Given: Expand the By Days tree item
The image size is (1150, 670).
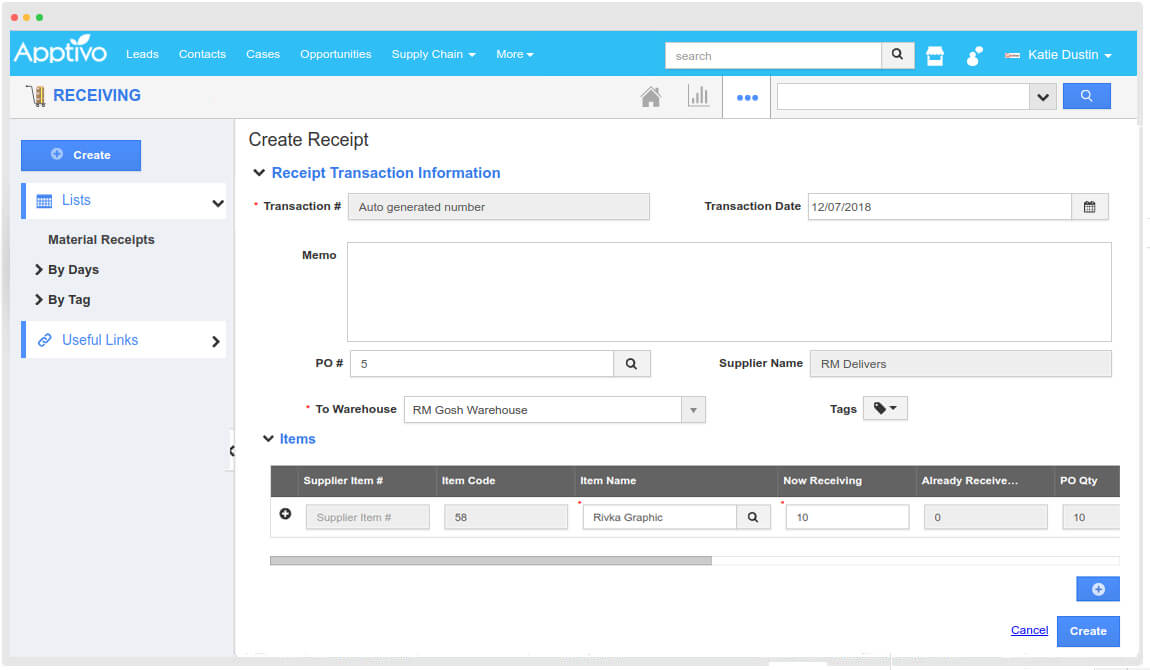Looking at the screenshot, I should click(39, 270).
